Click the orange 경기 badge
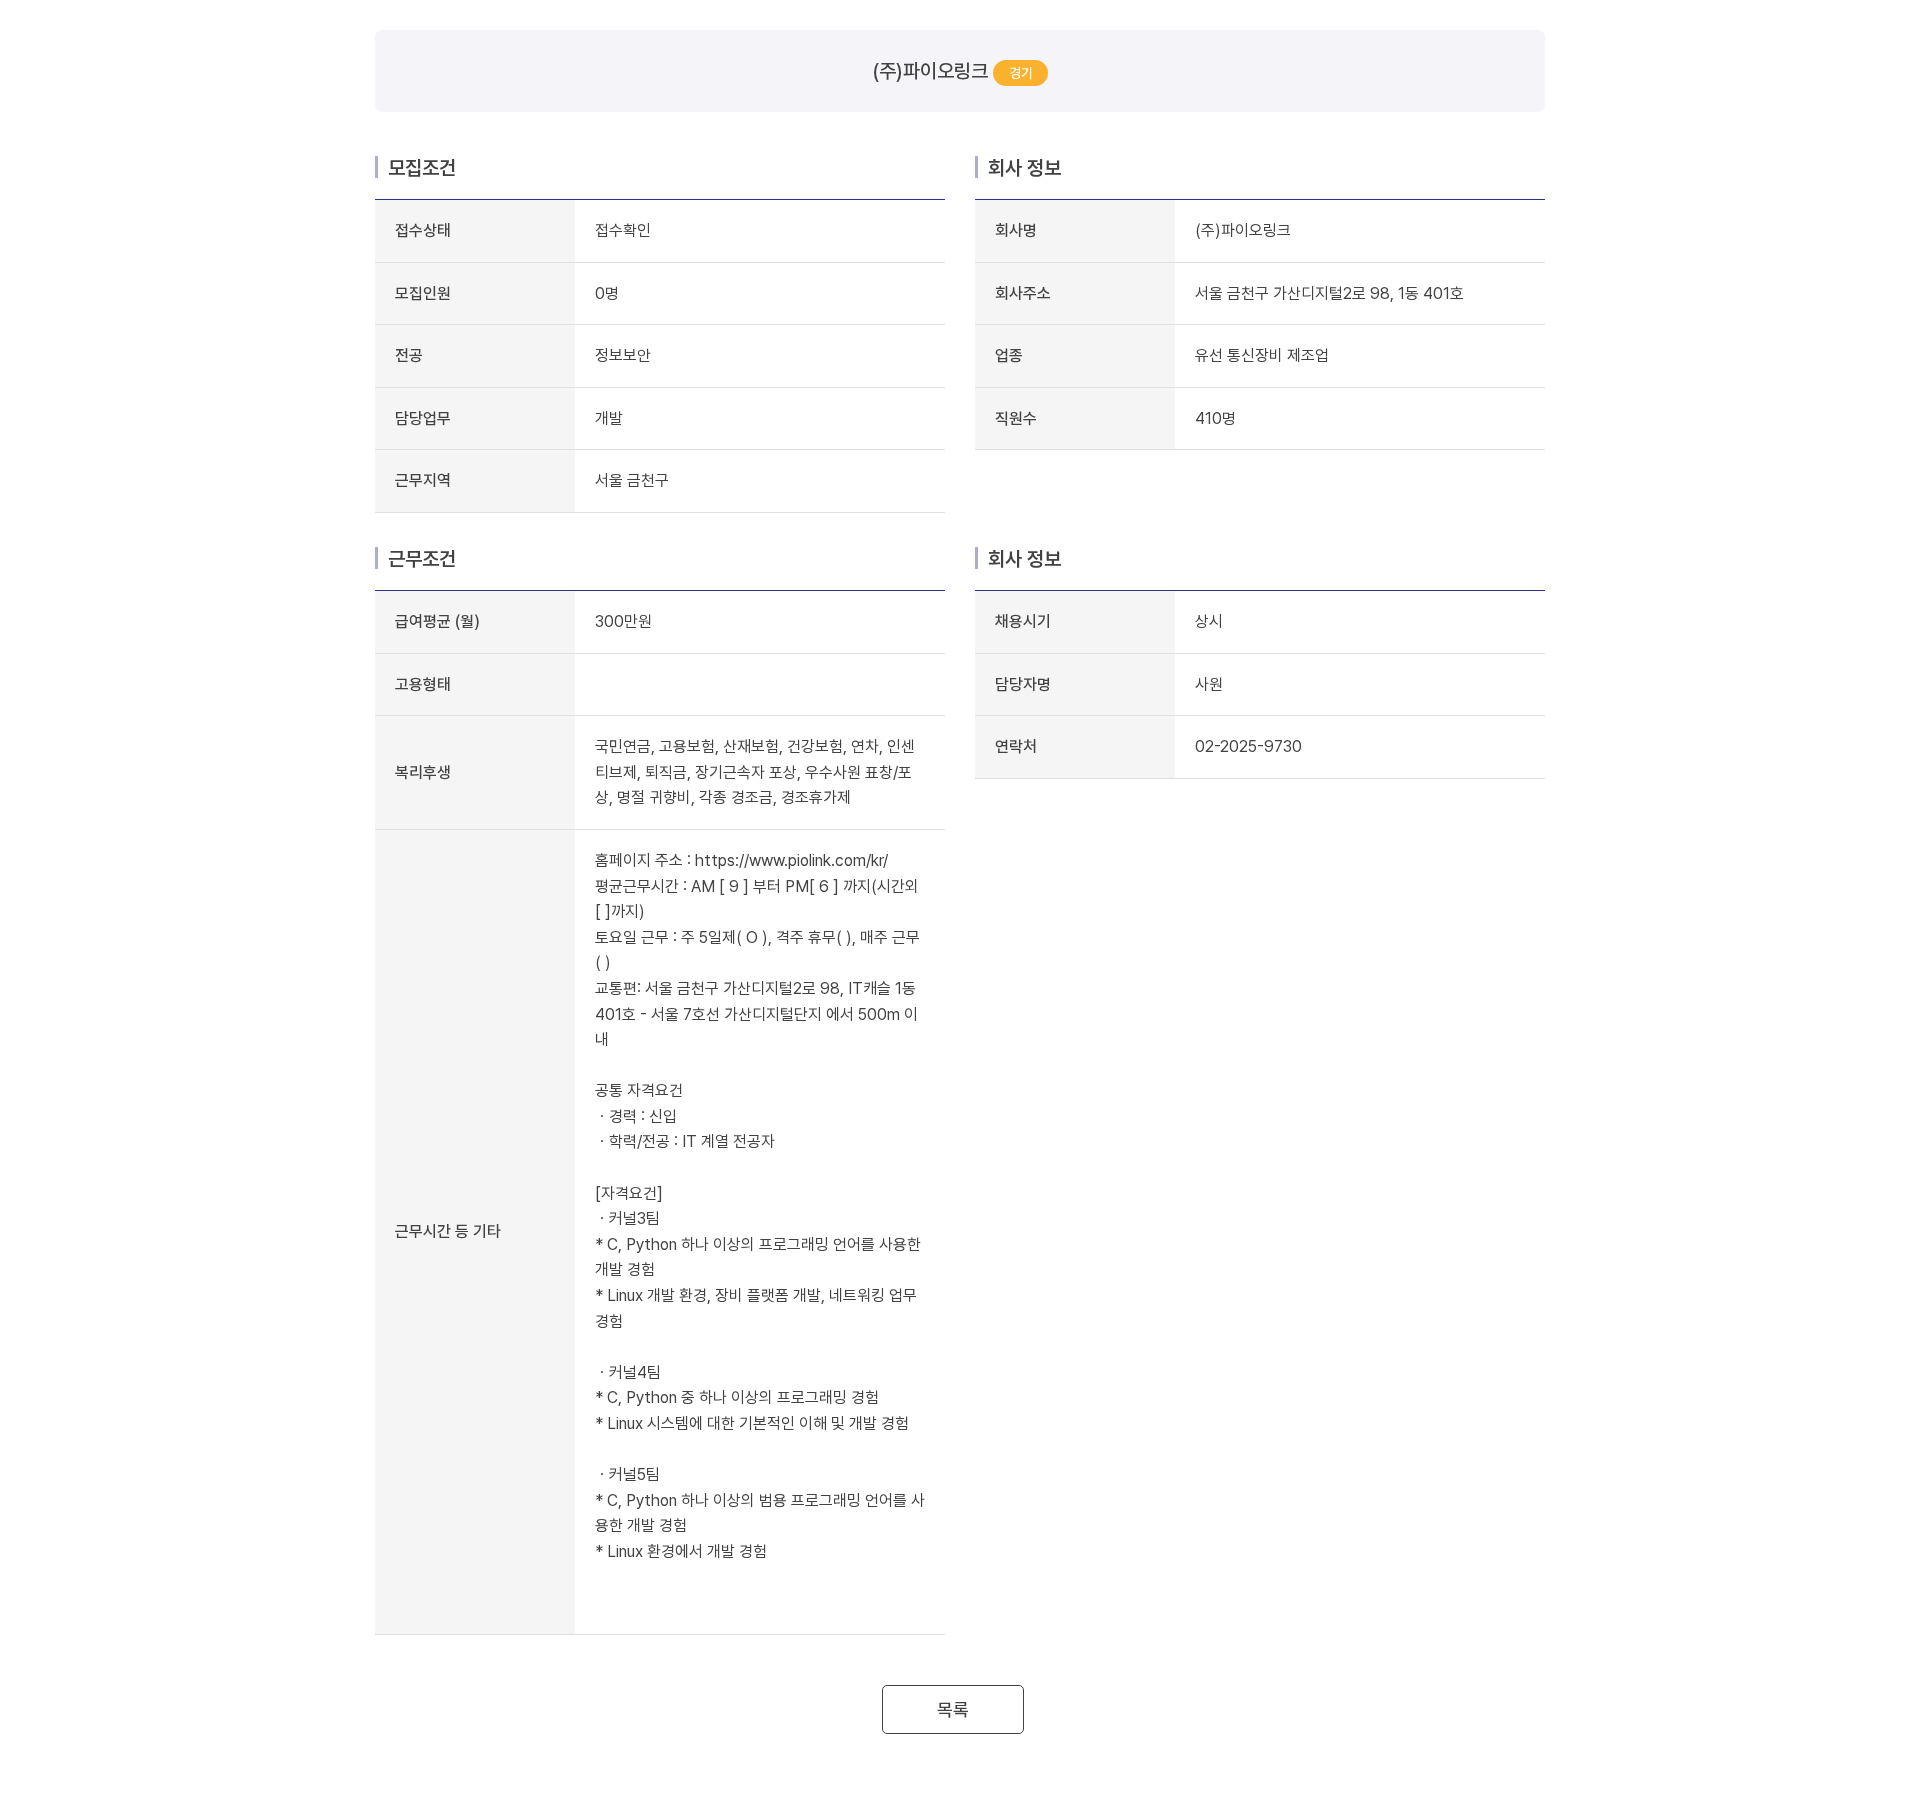 click(1020, 73)
